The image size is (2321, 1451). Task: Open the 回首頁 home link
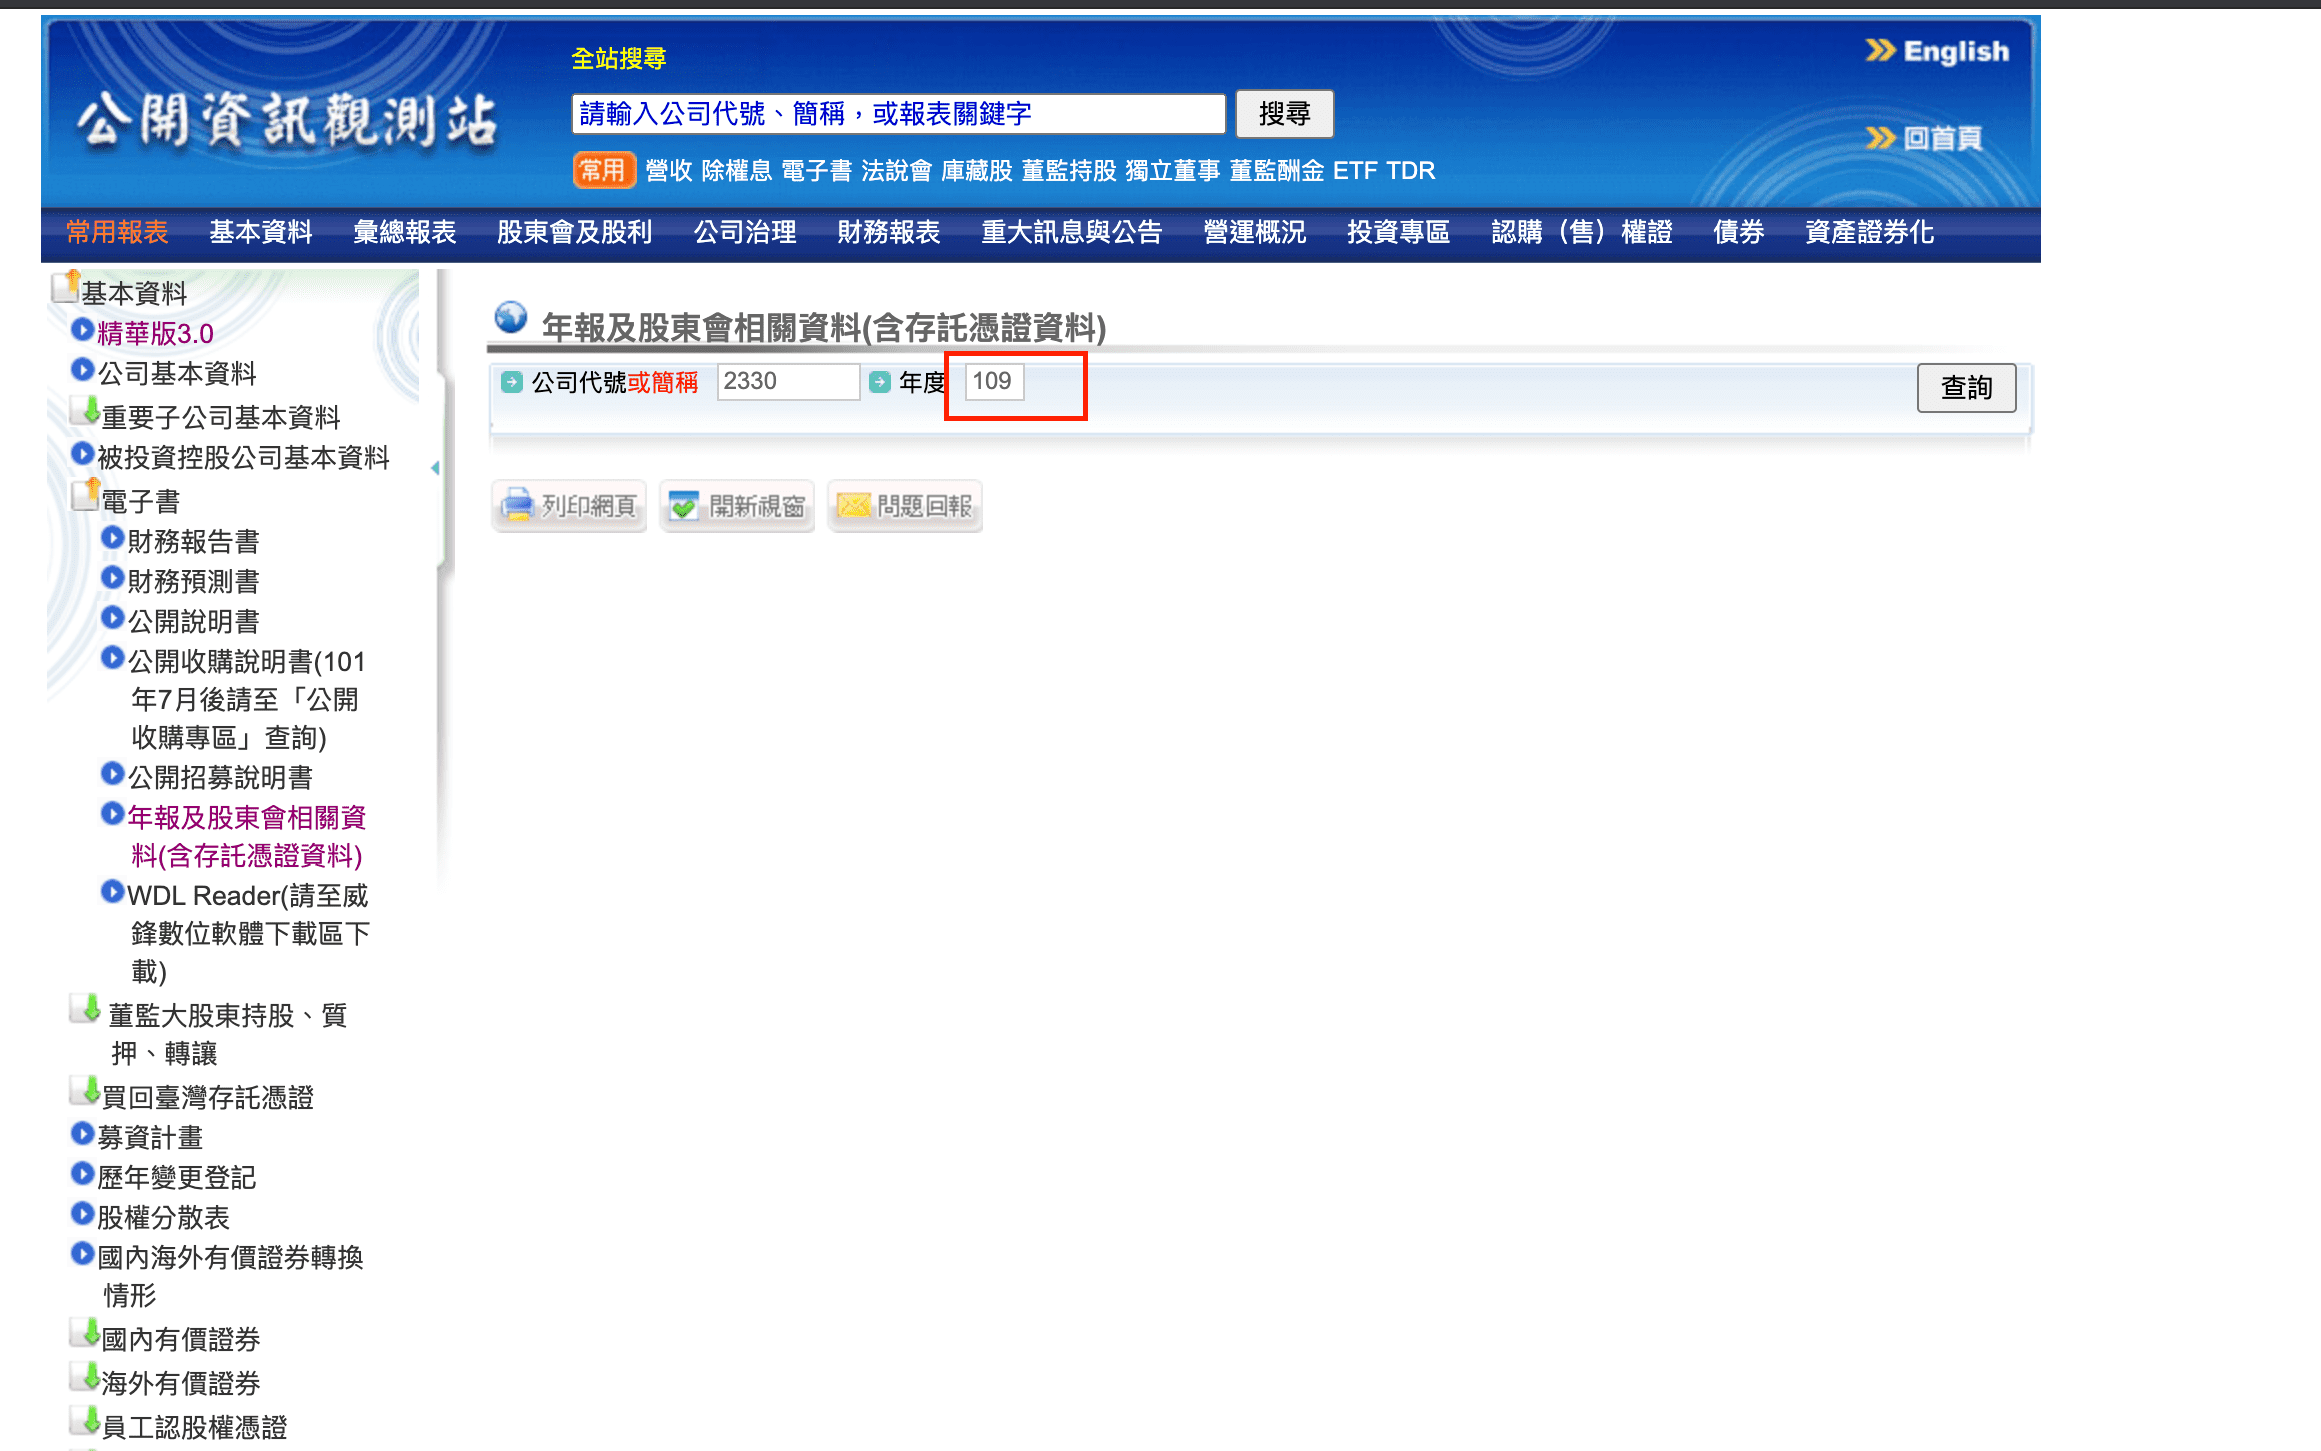(x=1941, y=138)
